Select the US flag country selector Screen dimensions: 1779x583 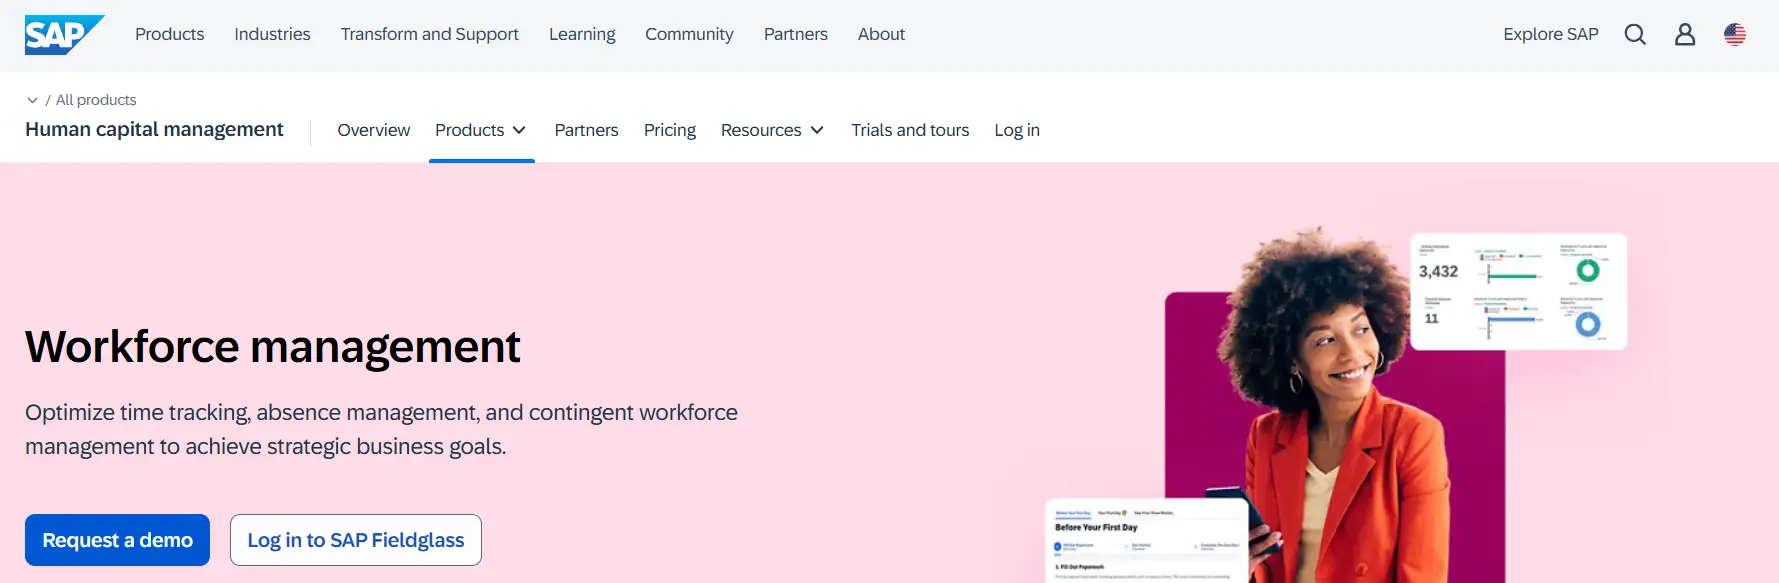(x=1735, y=34)
